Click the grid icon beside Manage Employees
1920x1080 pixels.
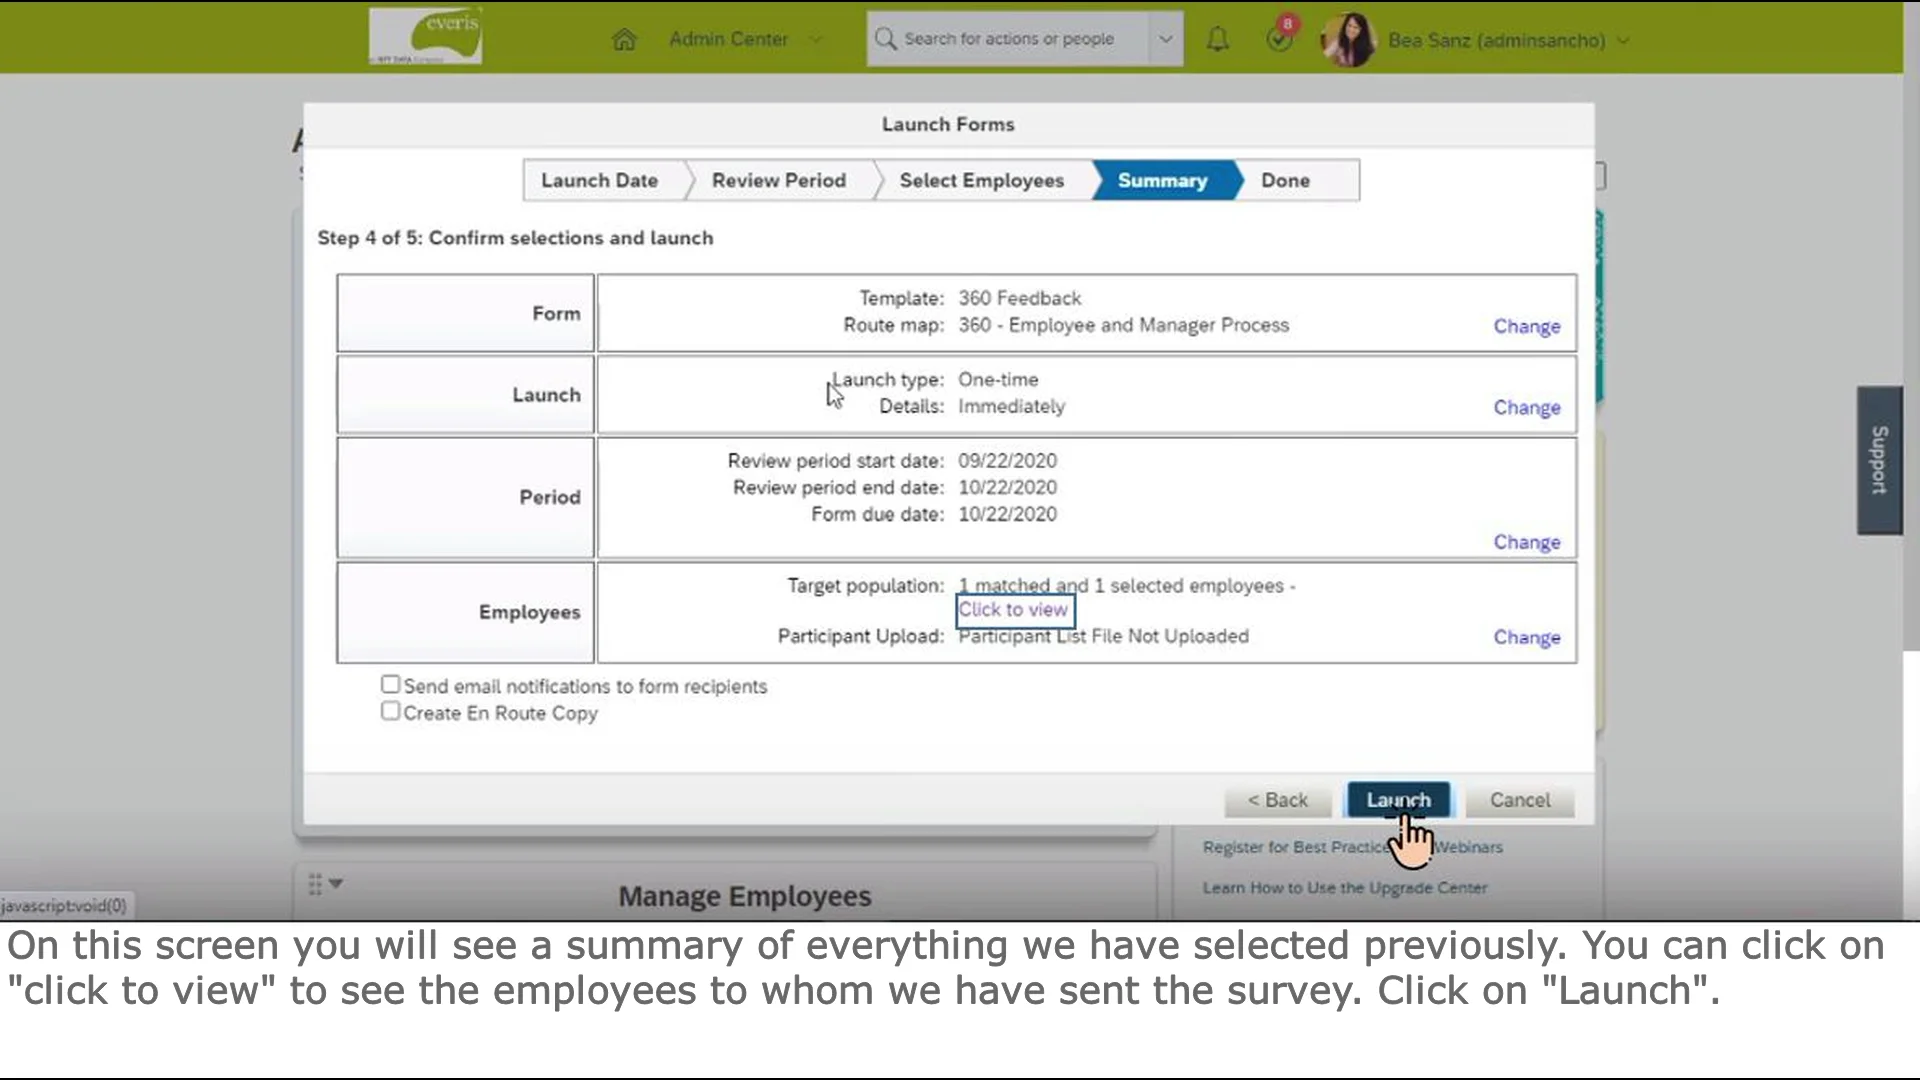316,883
